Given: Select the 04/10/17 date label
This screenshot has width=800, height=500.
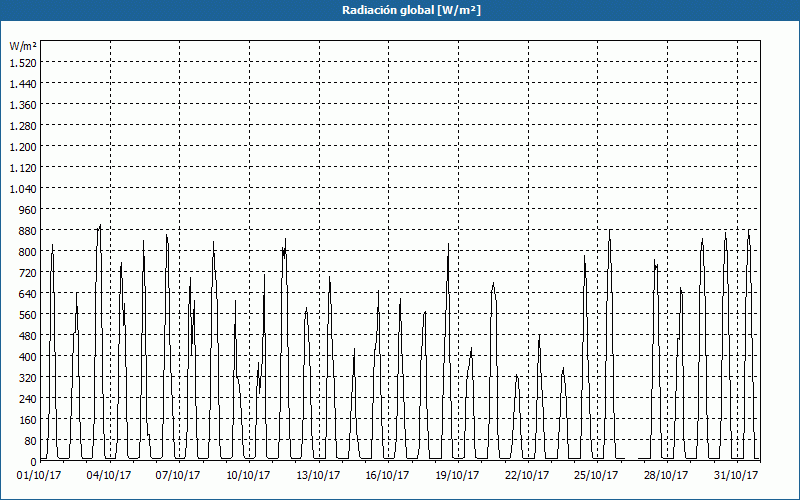Looking at the screenshot, I should click(x=109, y=476).
